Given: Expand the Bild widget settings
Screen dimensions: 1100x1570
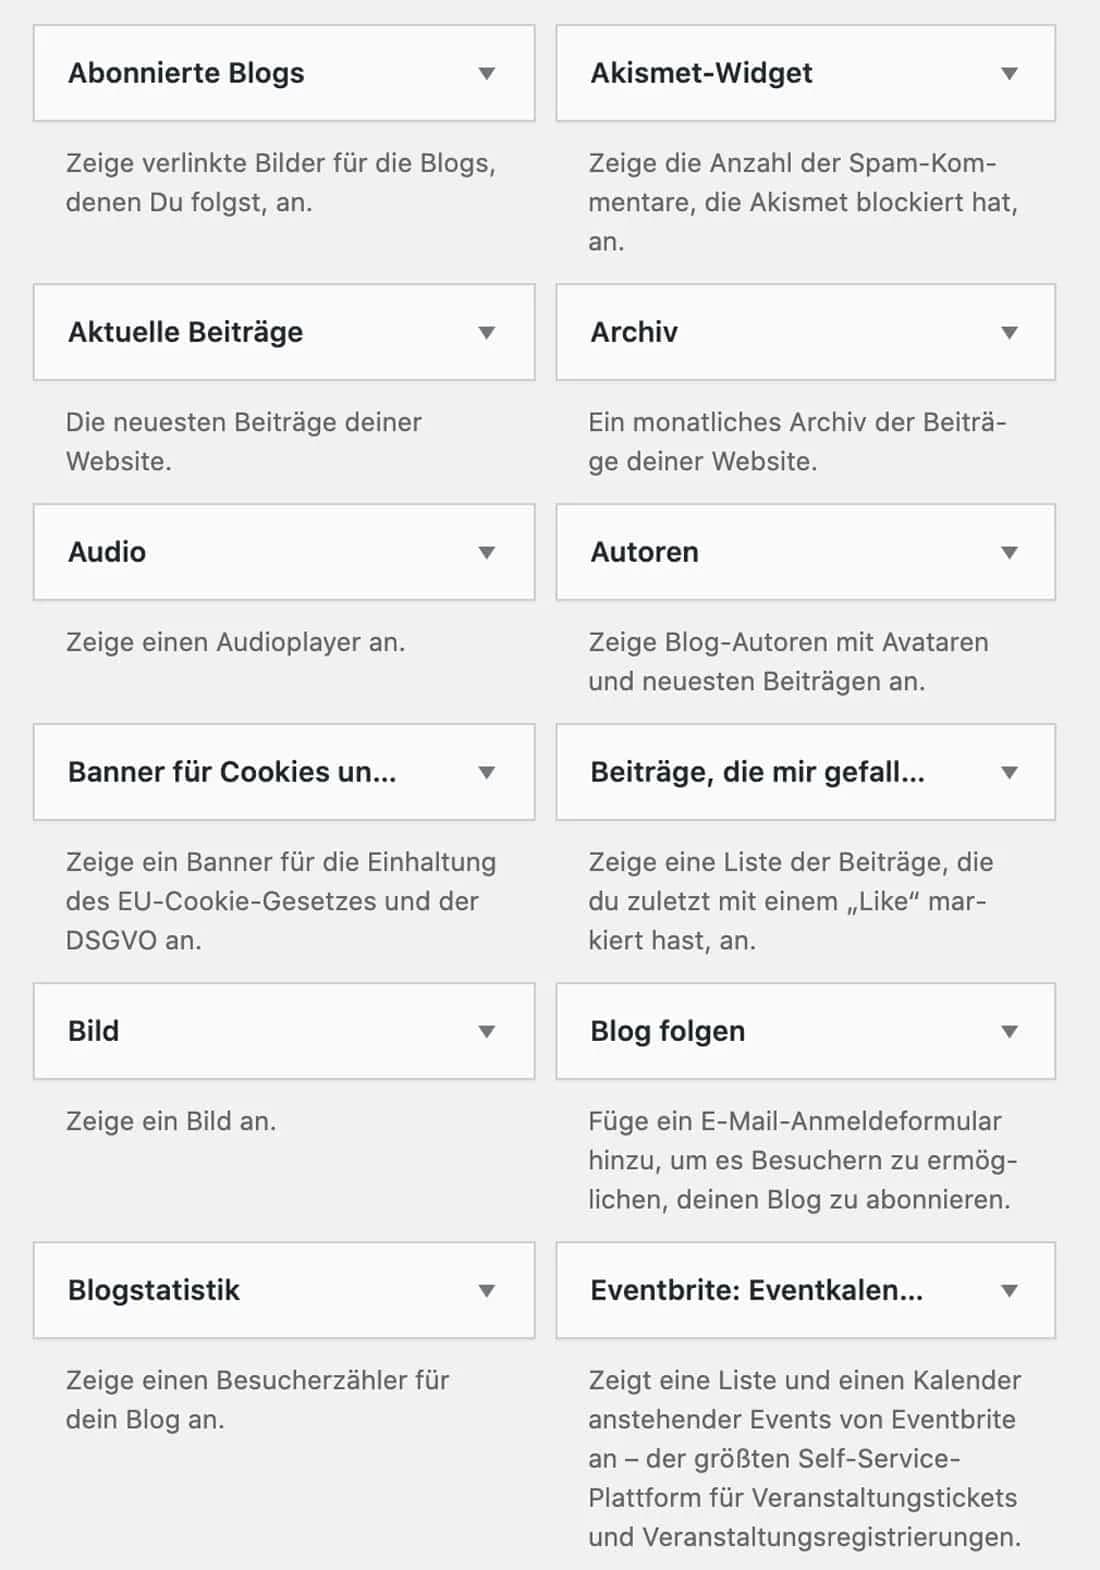Looking at the screenshot, I should [x=487, y=1030].
